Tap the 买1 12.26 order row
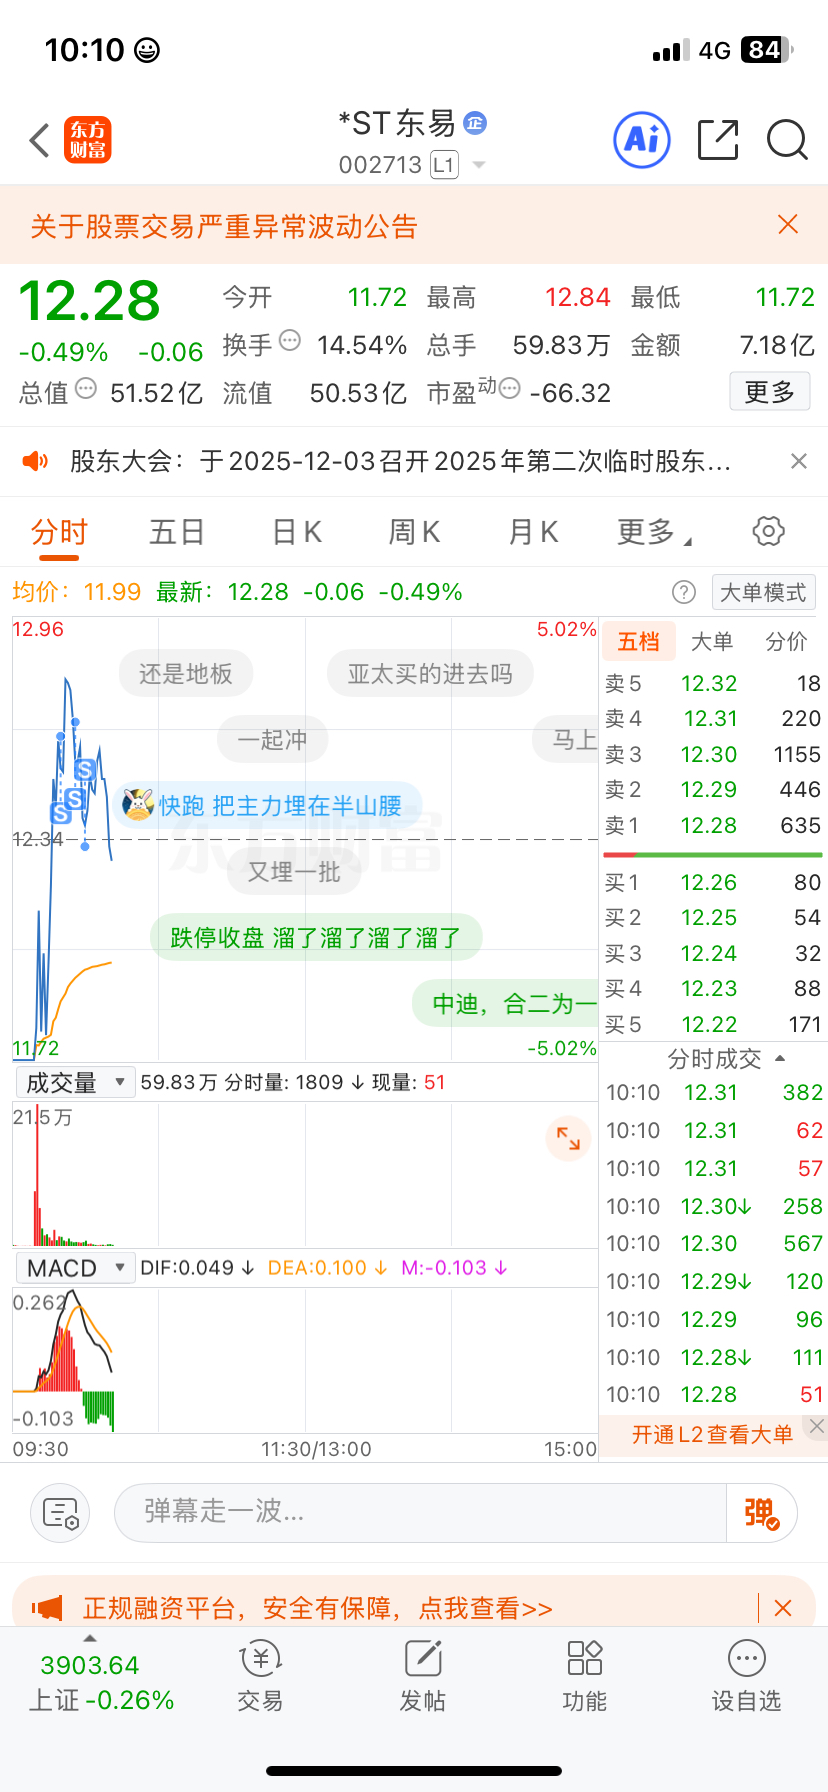 click(713, 882)
